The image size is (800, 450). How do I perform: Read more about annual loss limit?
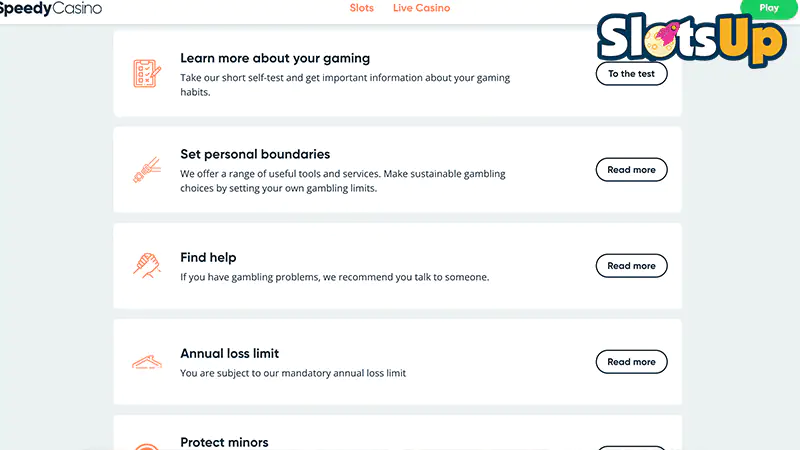631,362
